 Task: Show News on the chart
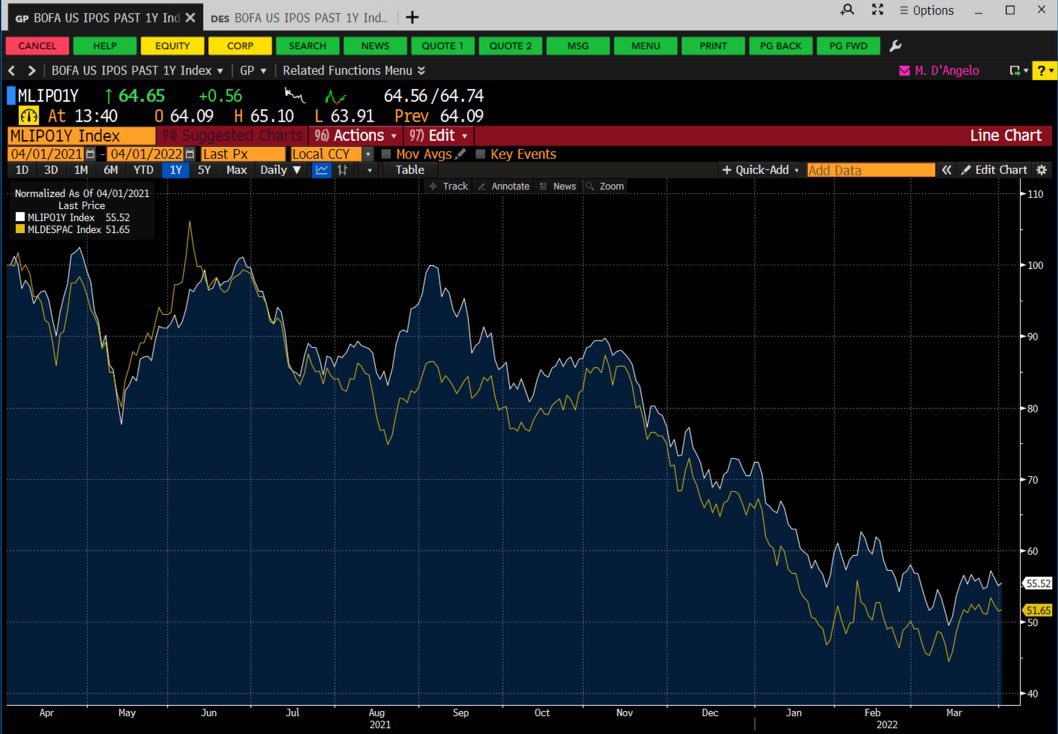coord(557,186)
